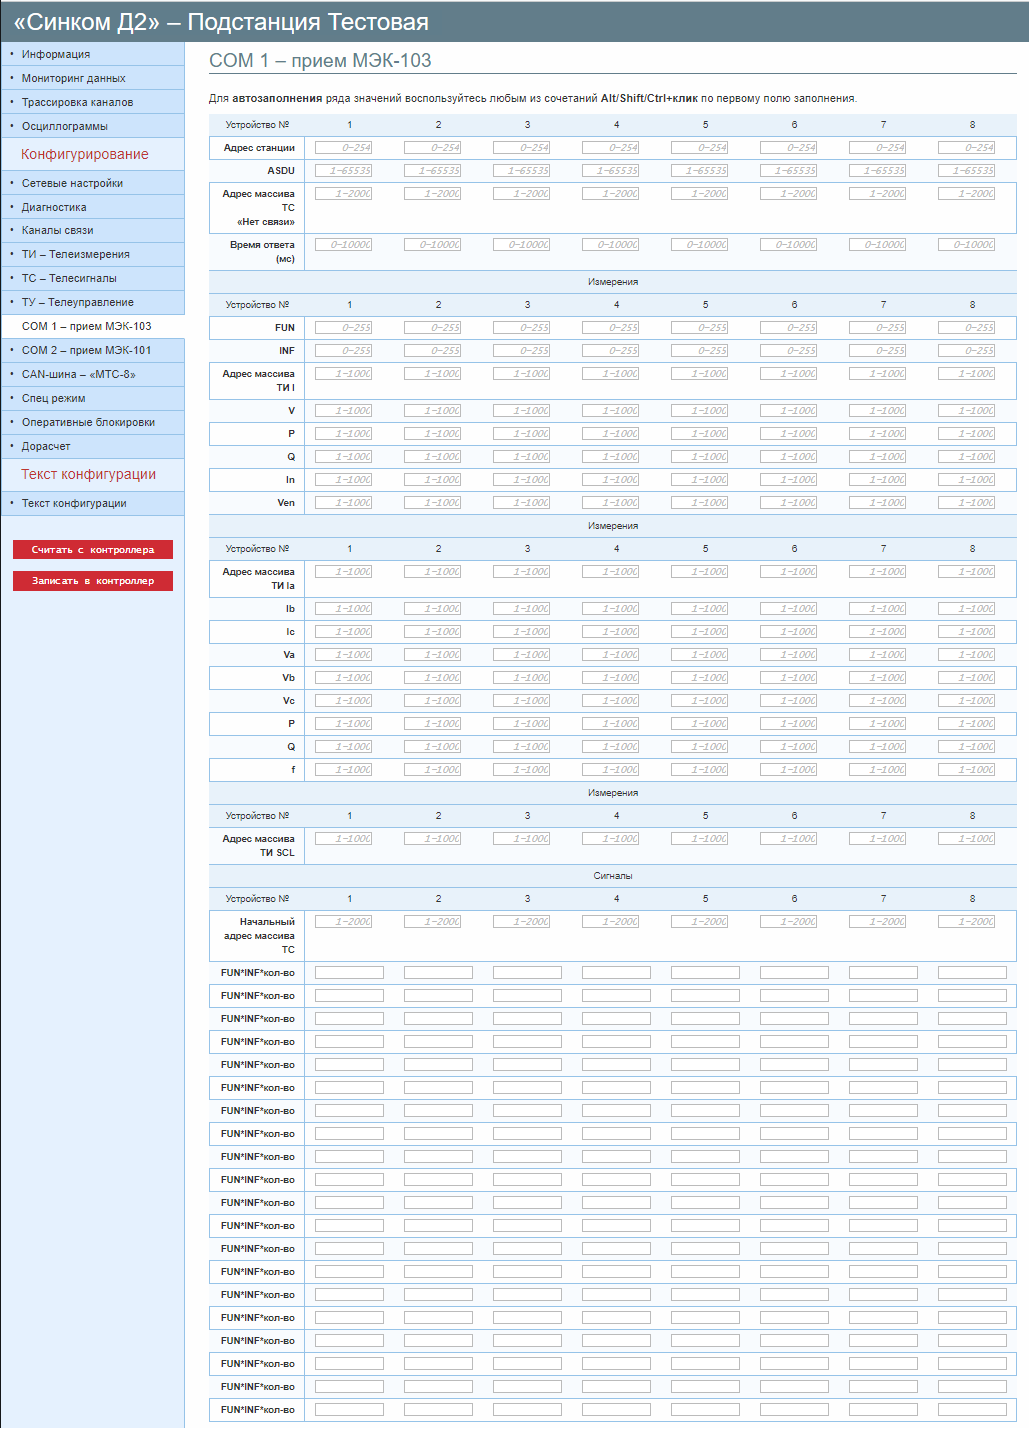The width and height of the screenshot is (1032, 1432).
Task: Select 'Оперативные блокировки' in the sidebar
Action: 88,422
